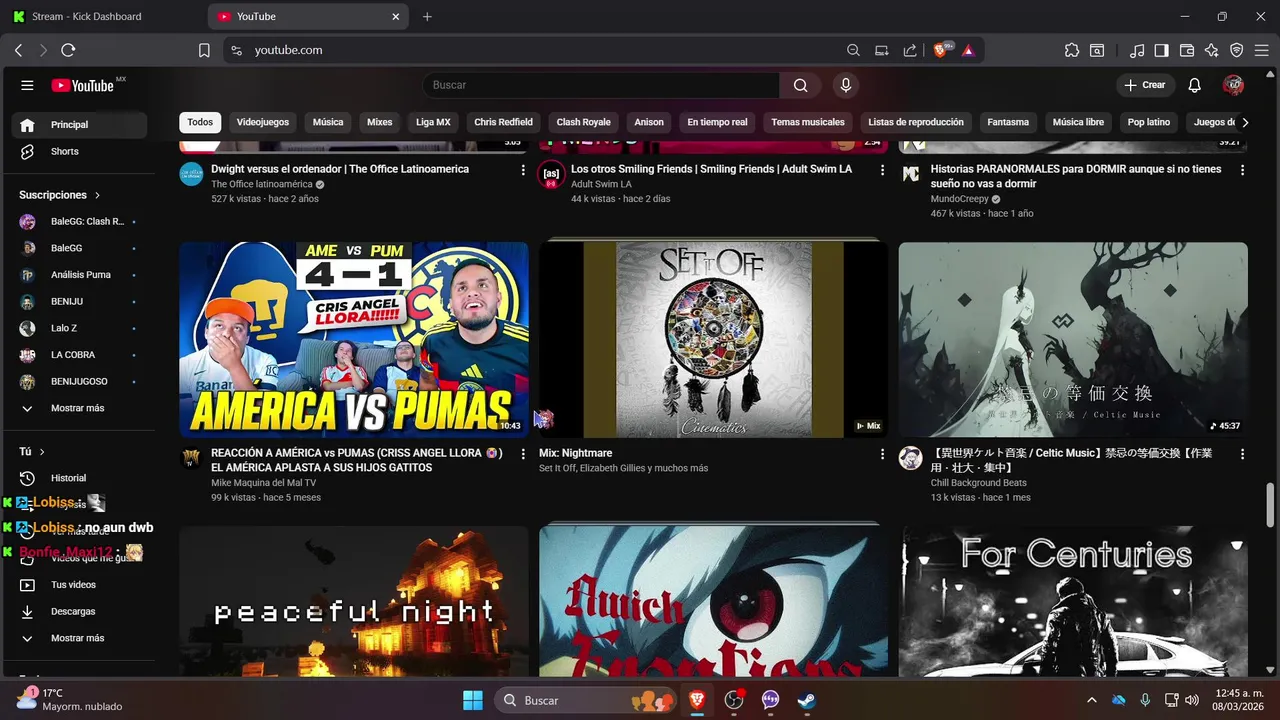
Task: Select the Videojuegos filter chip
Action: click(263, 122)
